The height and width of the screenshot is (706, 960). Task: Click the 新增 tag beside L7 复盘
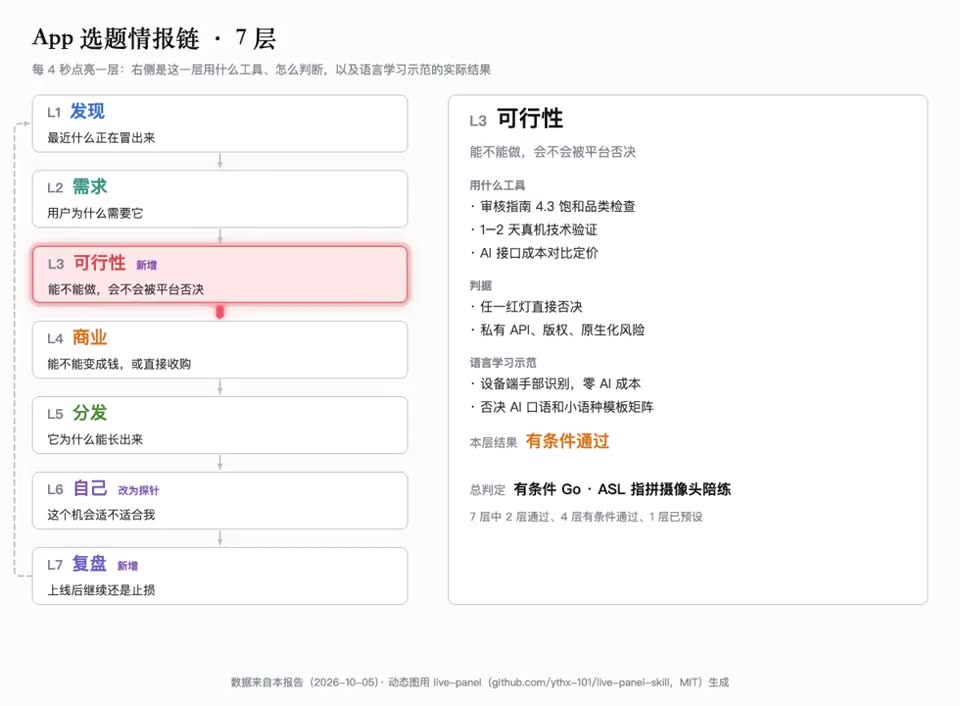pos(127,566)
